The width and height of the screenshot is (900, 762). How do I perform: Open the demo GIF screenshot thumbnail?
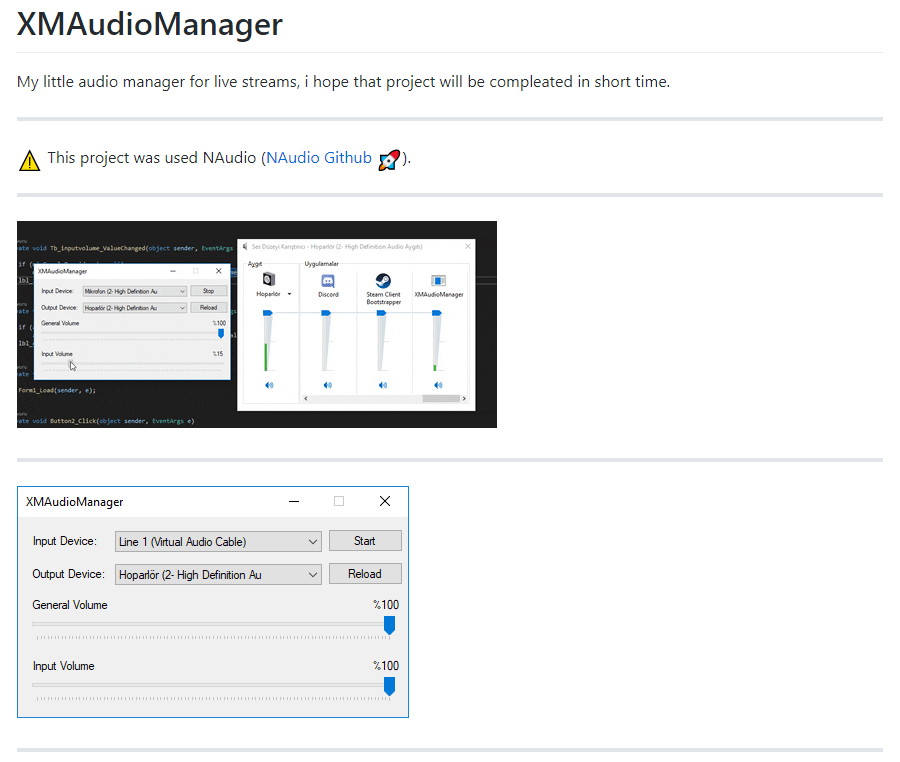(257, 324)
